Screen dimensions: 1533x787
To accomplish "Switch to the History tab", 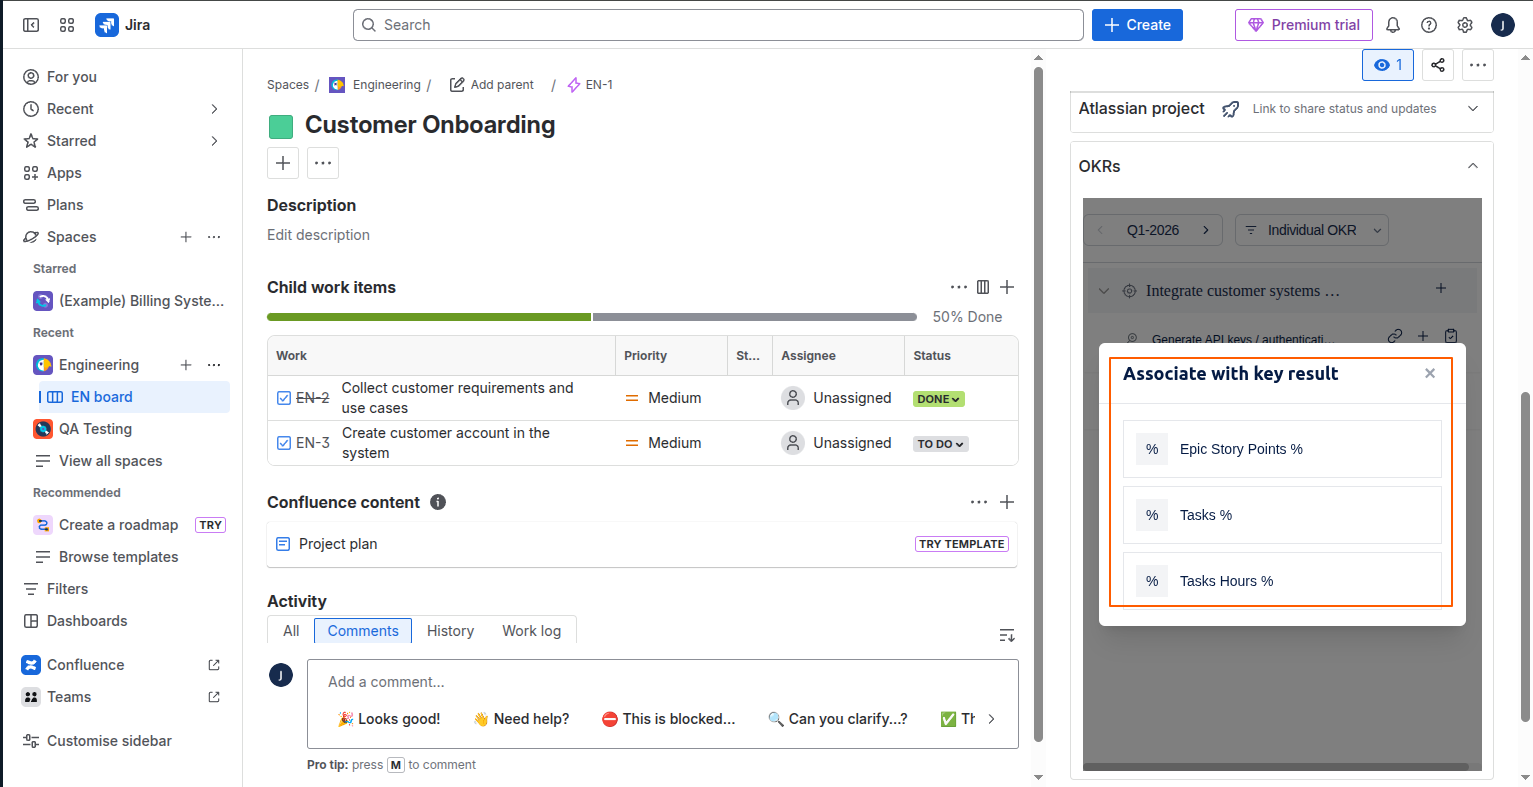I will click(450, 631).
